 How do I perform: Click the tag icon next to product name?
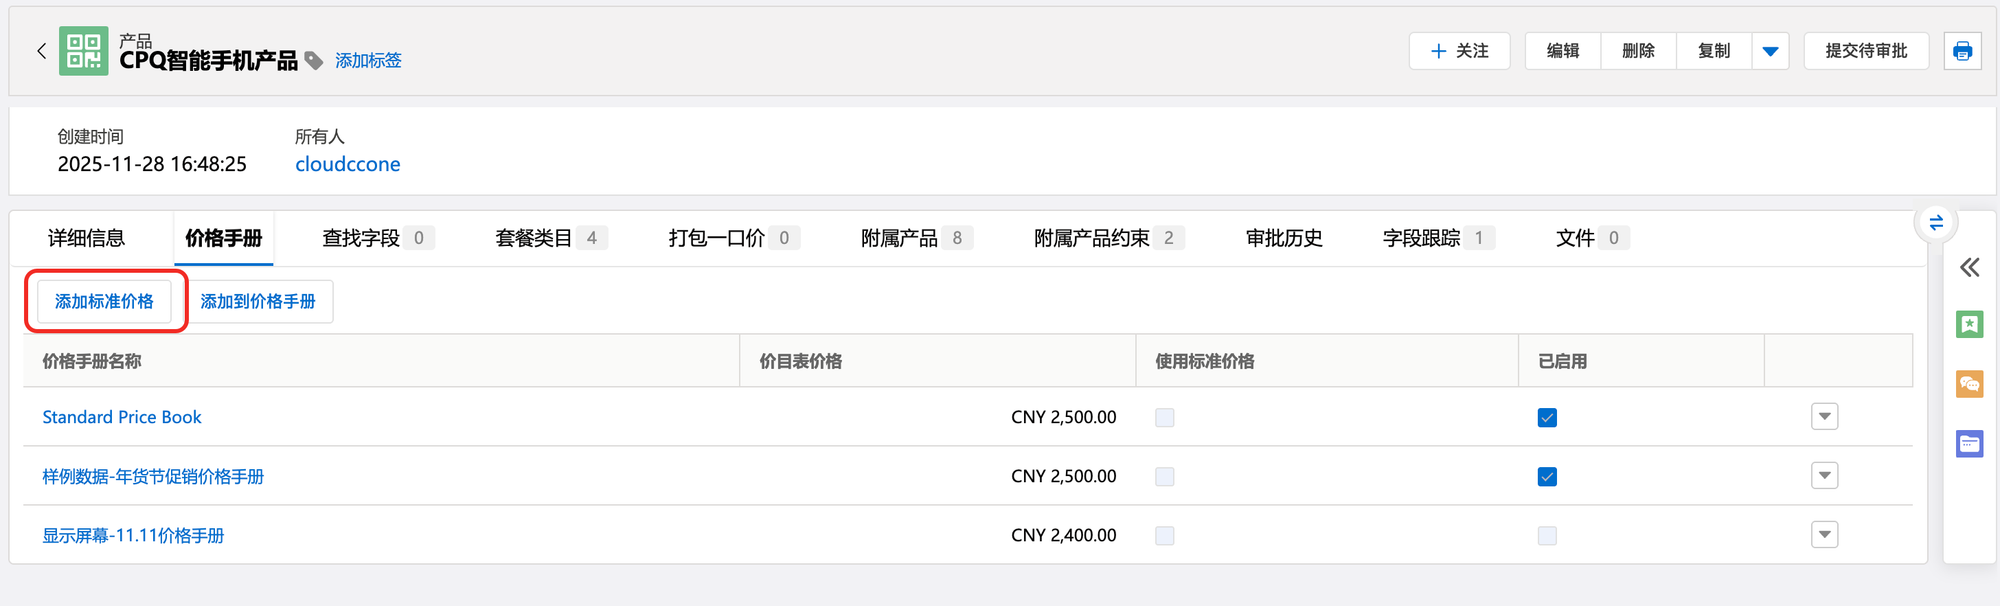pyautogui.click(x=314, y=61)
